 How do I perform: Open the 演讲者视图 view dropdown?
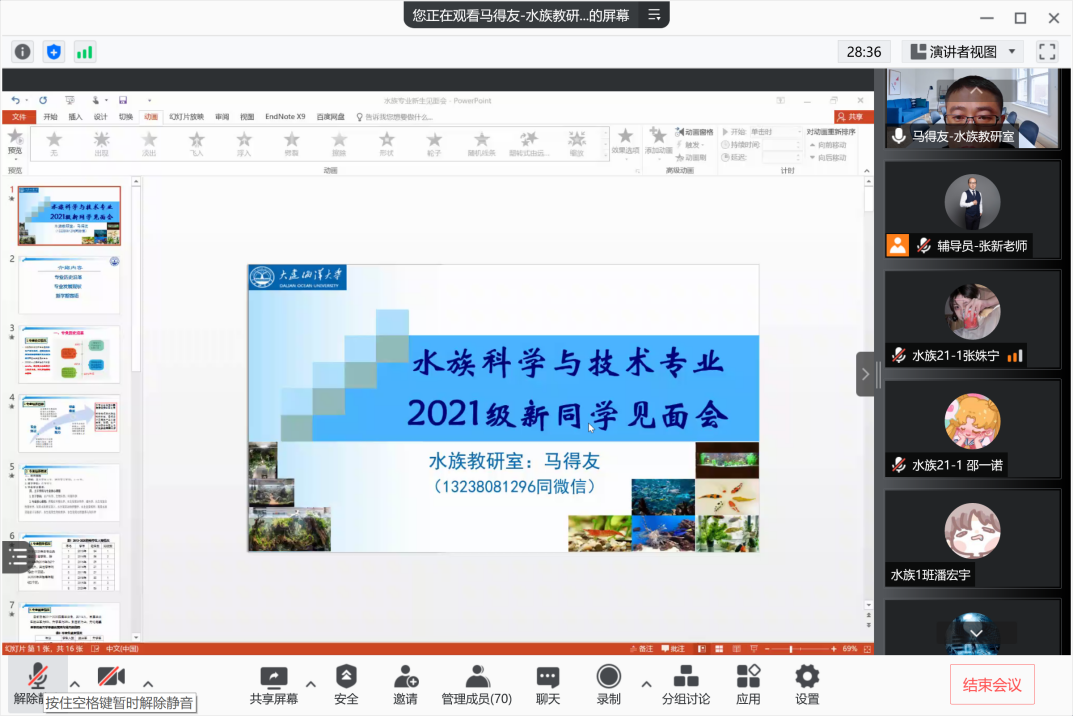pyautogui.click(x=963, y=51)
